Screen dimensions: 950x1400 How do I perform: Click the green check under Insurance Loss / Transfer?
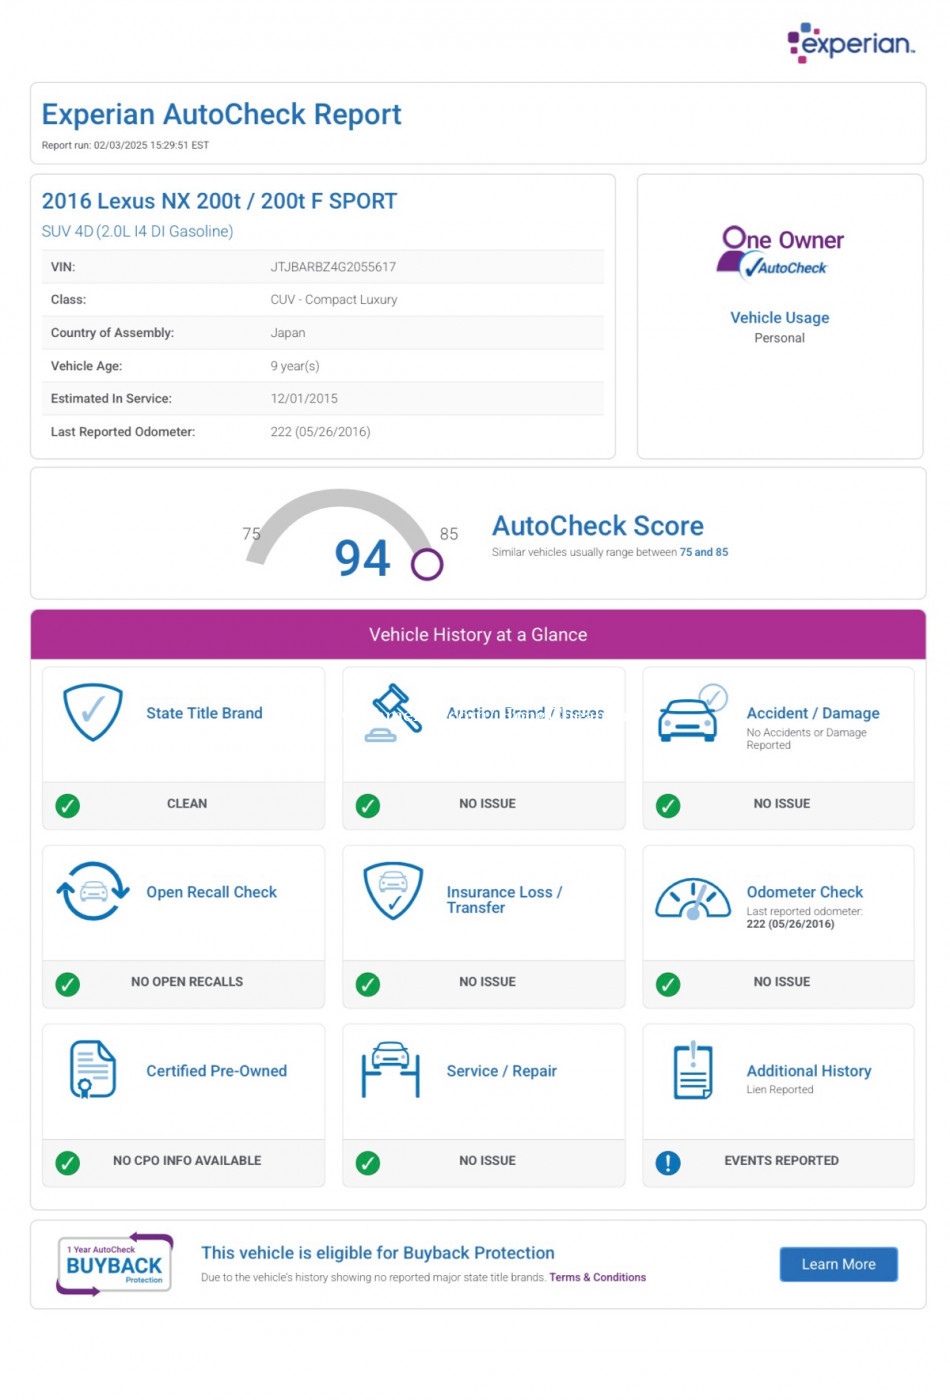368,984
